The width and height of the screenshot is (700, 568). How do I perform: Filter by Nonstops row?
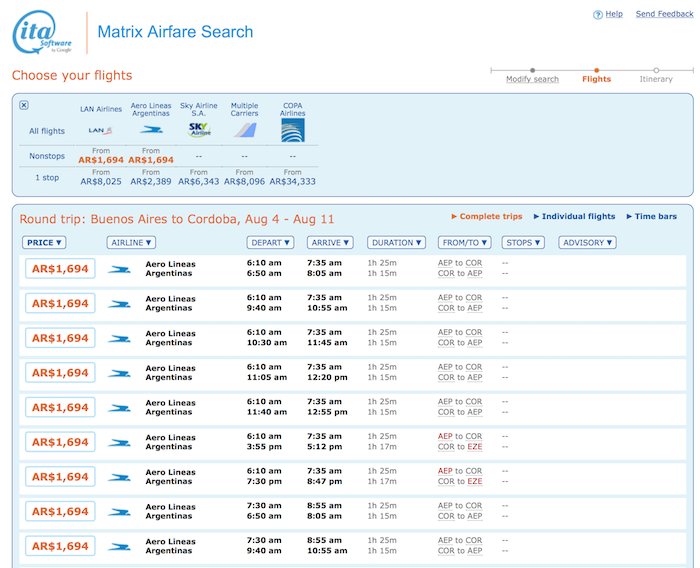[x=47, y=156]
